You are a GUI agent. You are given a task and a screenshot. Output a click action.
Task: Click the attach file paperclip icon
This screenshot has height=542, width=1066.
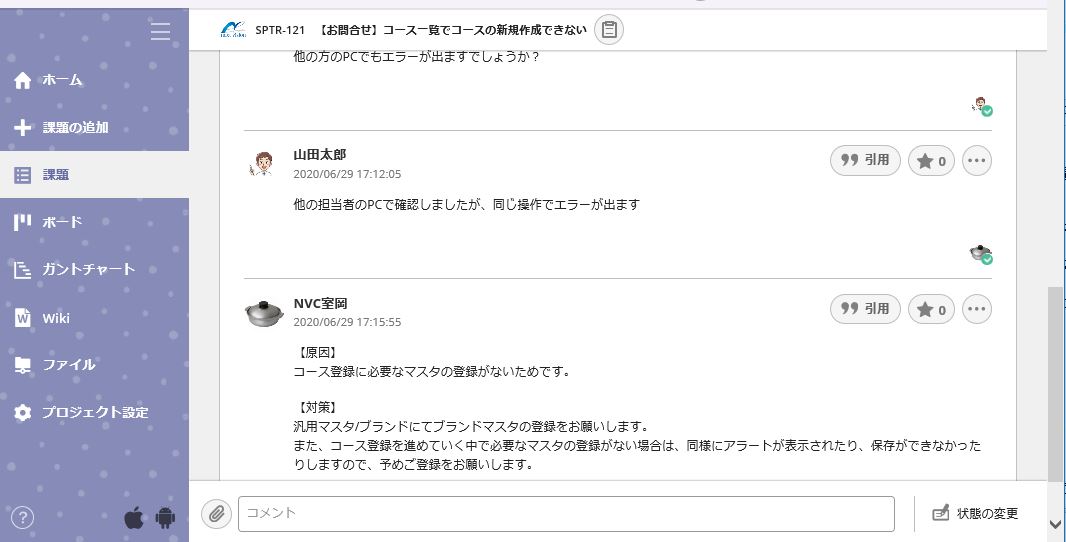point(216,513)
